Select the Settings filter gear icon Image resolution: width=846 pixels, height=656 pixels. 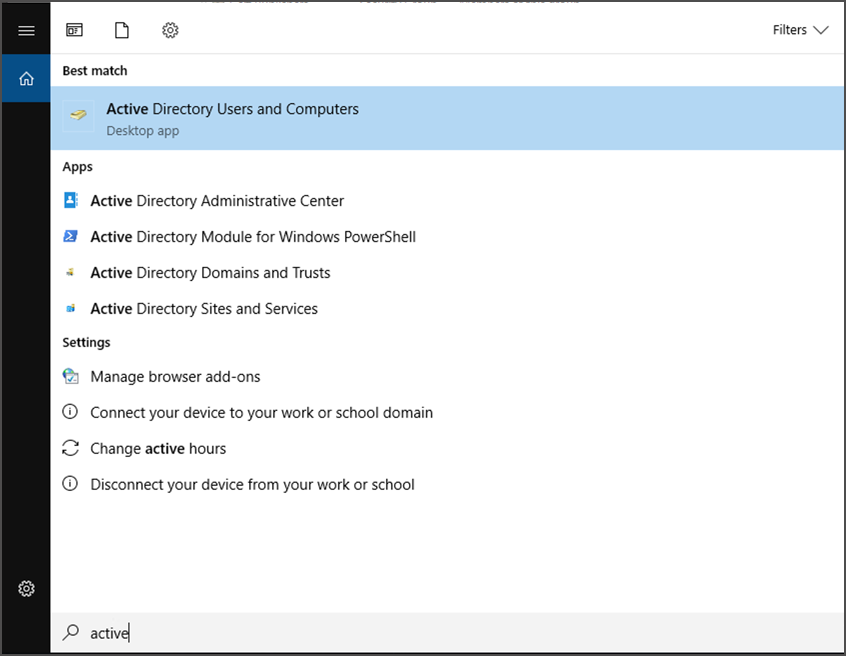tap(170, 30)
